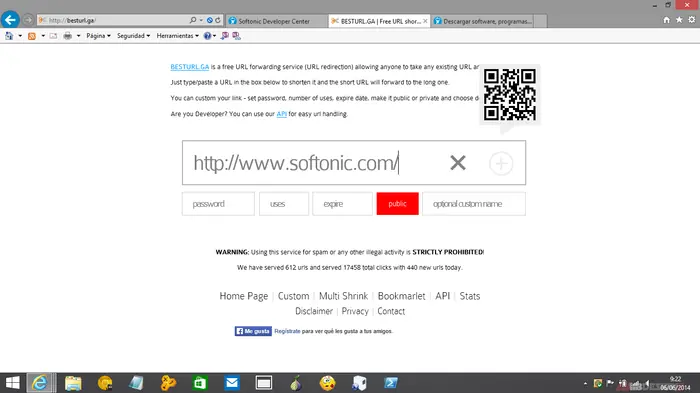Click the RSS feeds icon
The width and height of the screenshot is (700, 393).
pos(32,36)
